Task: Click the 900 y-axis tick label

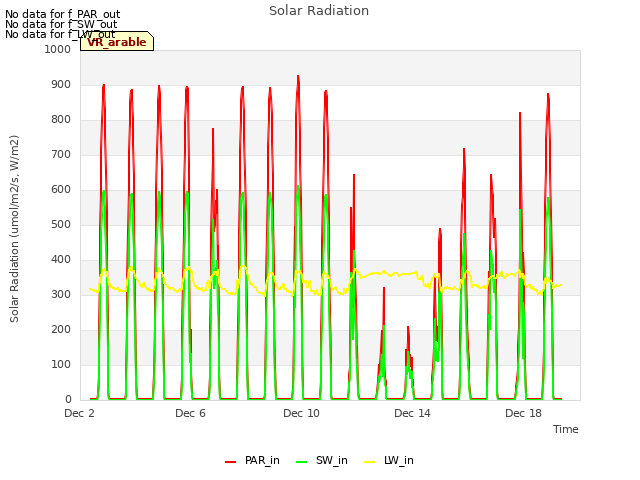Action: pyautogui.click(x=61, y=84)
